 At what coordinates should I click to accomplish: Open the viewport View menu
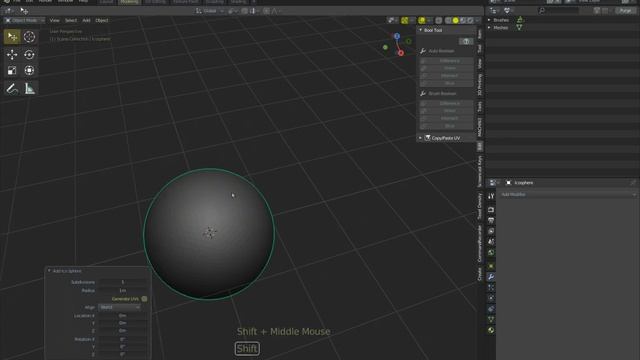(x=54, y=20)
